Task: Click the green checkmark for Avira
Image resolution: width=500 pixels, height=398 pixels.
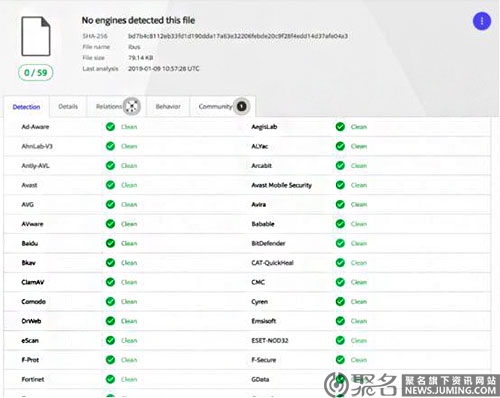Action: pos(340,204)
